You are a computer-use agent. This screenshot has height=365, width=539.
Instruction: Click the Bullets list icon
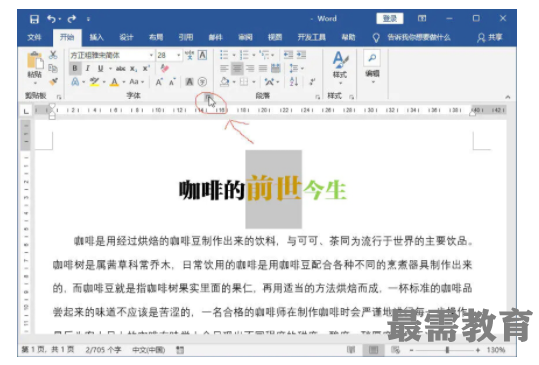224,55
